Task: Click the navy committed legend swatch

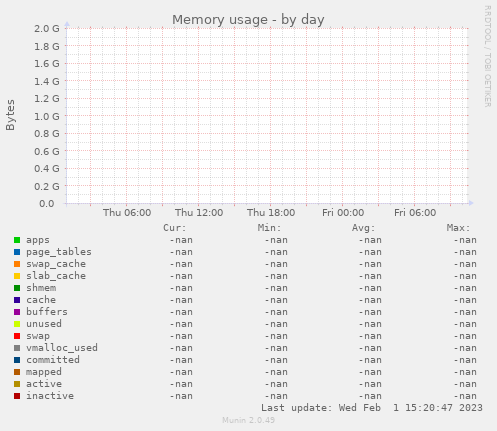Action: pyautogui.click(x=17, y=360)
